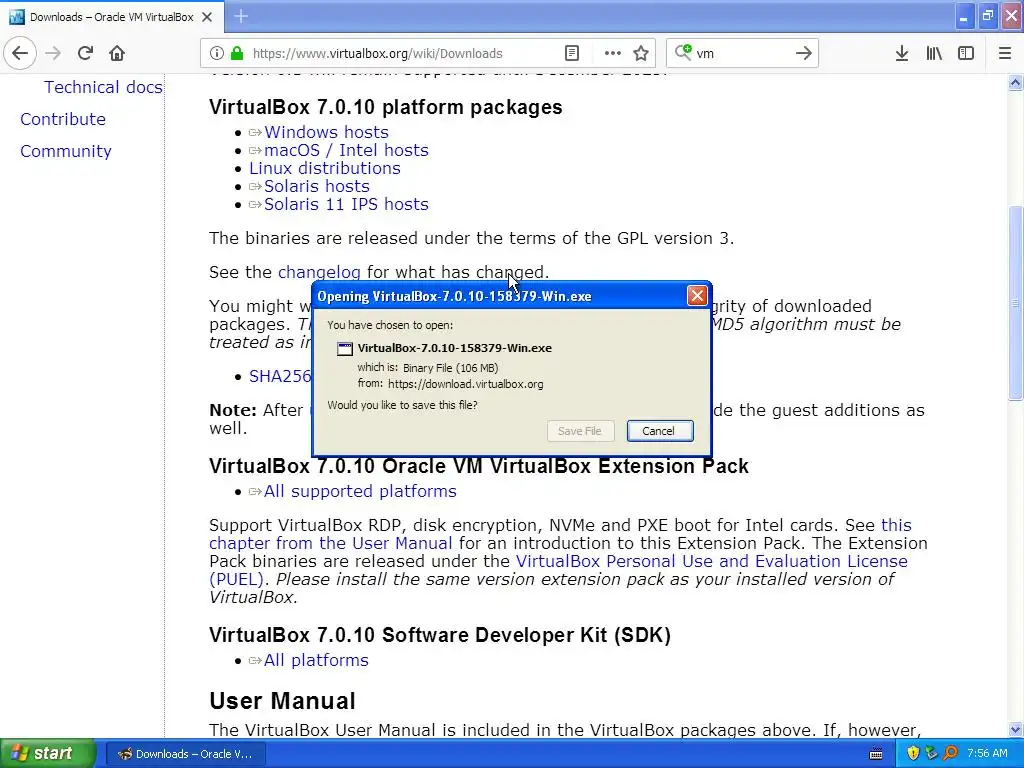The width and height of the screenshot is (1024, 768).
Task: Click the VirtualBox 7.0.10 platform packages heading
Action: coord(385,107)
